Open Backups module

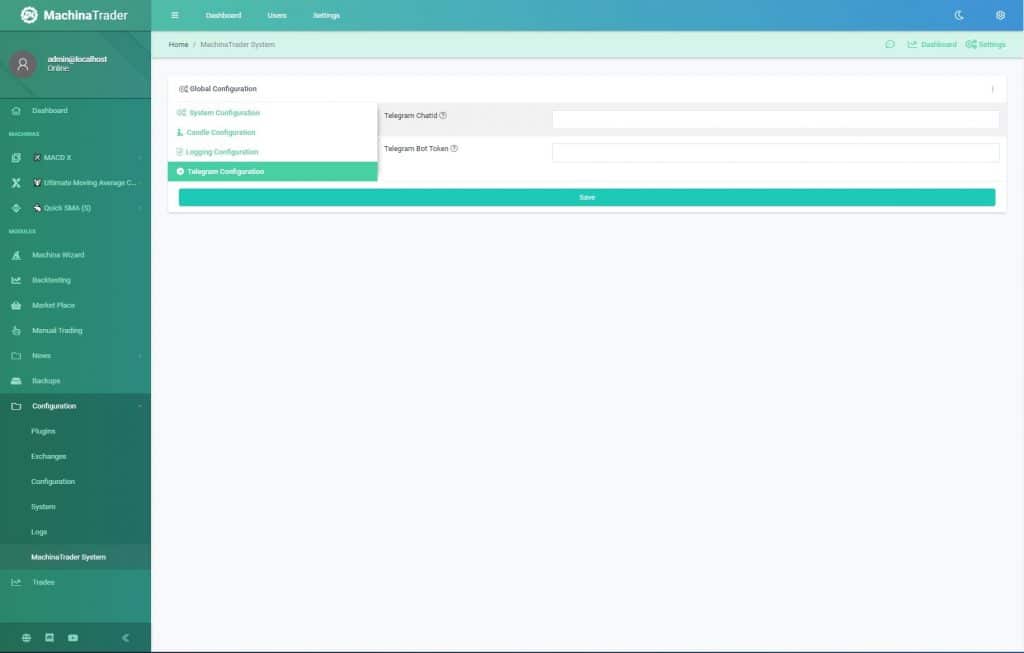(x=46, y=381)
